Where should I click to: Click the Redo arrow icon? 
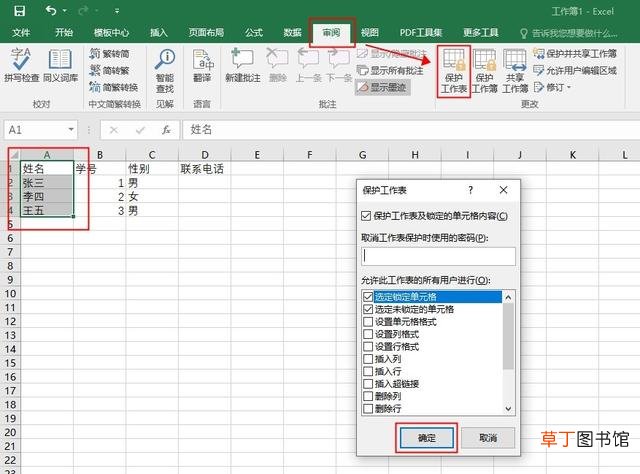click(x=84, y=11)
